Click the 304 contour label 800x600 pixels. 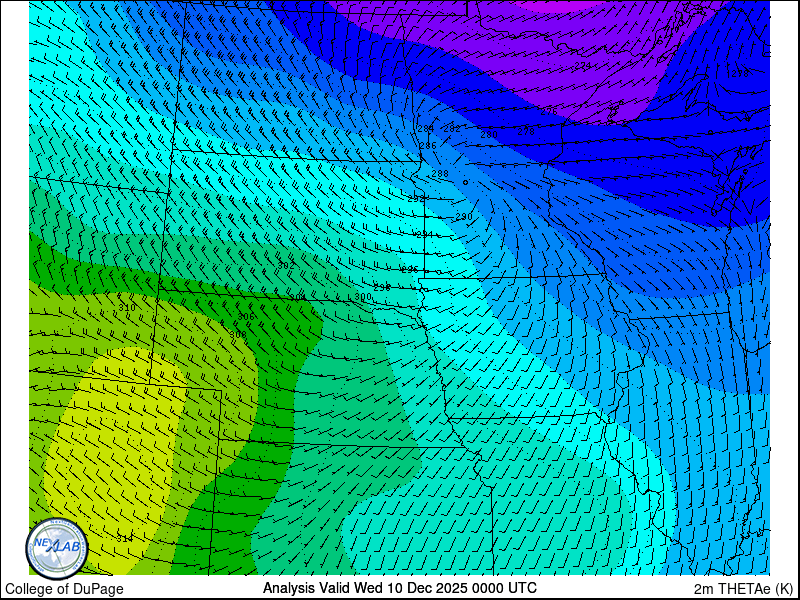pyautogui.click(x=298, y=298)
